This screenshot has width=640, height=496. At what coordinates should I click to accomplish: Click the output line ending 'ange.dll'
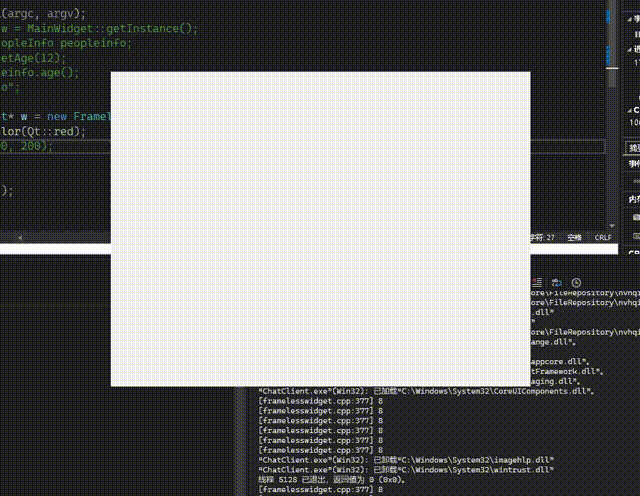[x=553, y=342]
